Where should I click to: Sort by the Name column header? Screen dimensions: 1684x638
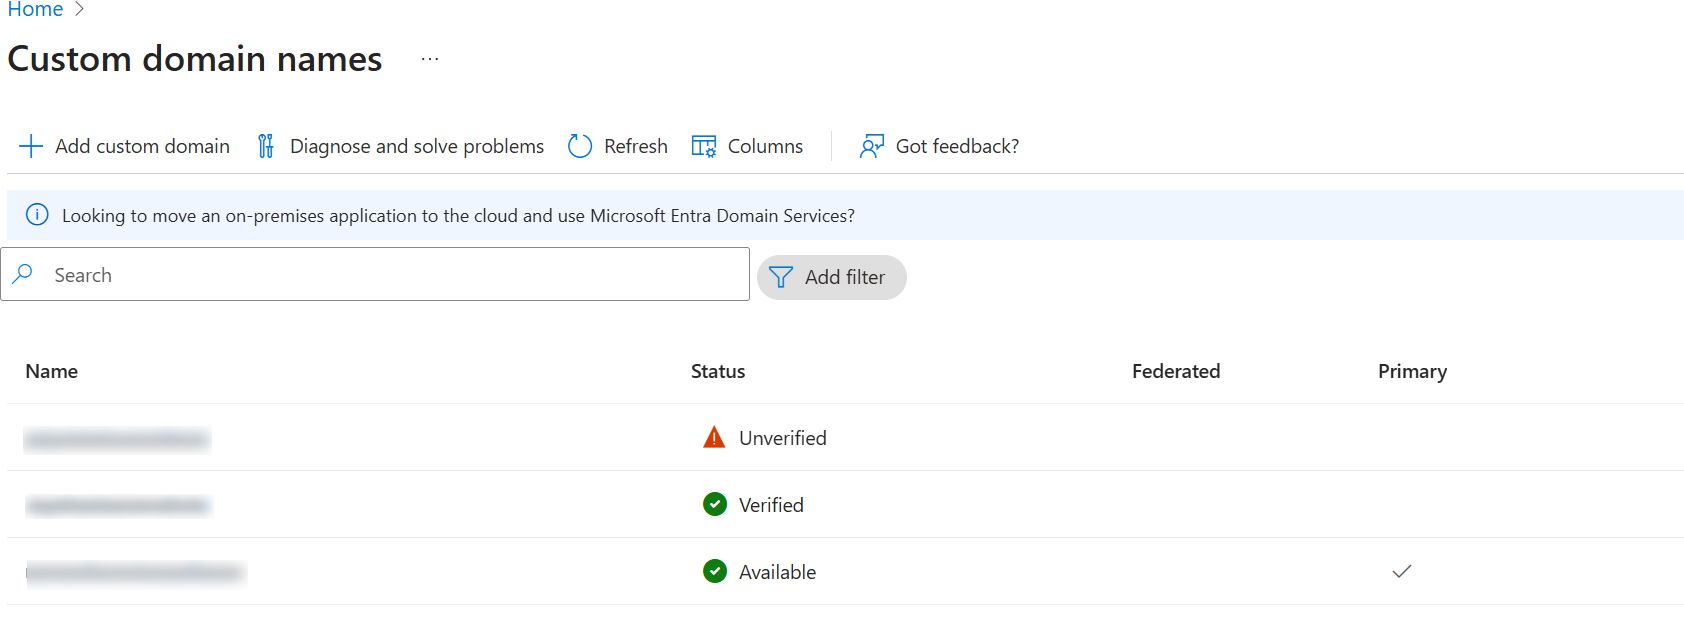(52, 371)
